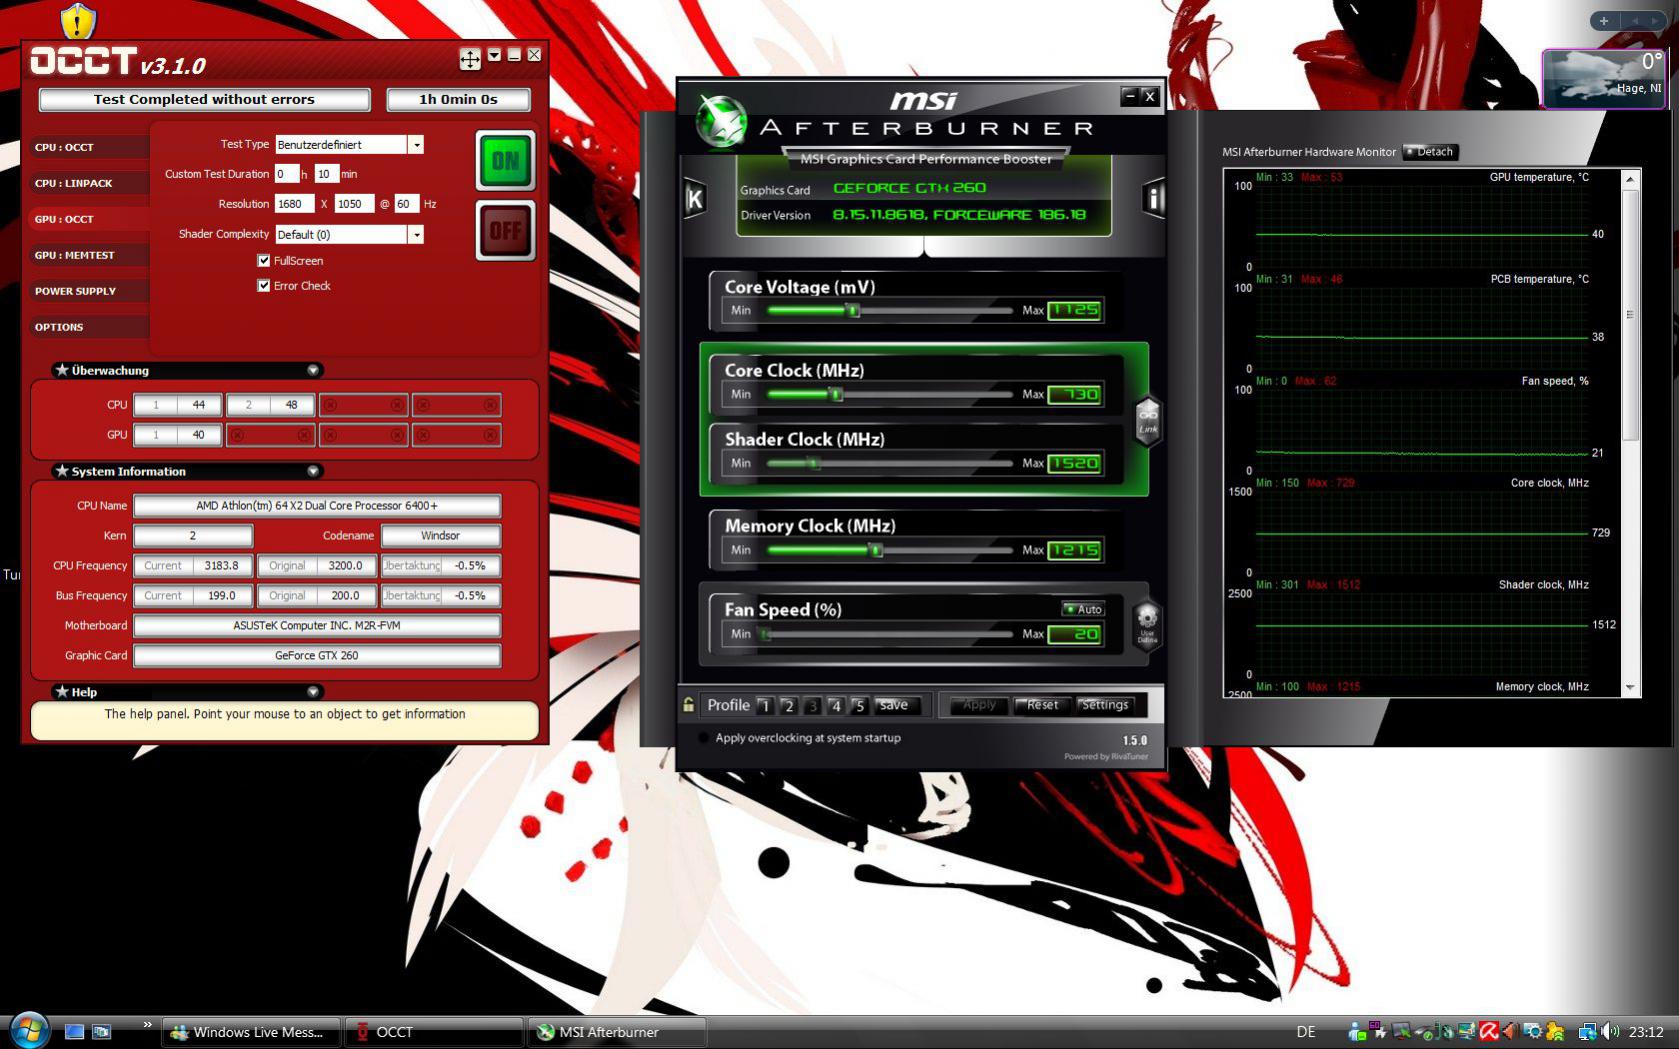Image resolution: width=1679 pixels, height=1049 pixels.
Task: Open the OCCT title bar arrow menu
Action: [x=494, y=56]
